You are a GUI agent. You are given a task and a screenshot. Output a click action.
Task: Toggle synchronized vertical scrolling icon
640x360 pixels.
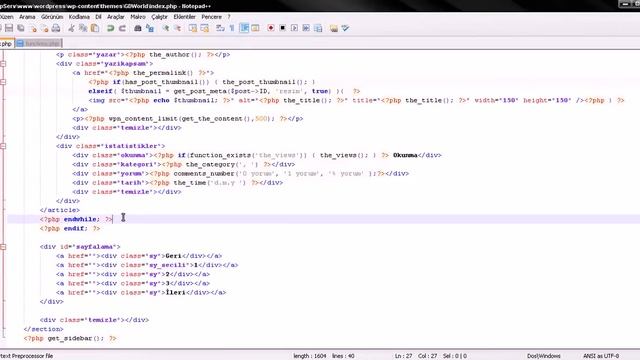(193, 28)
